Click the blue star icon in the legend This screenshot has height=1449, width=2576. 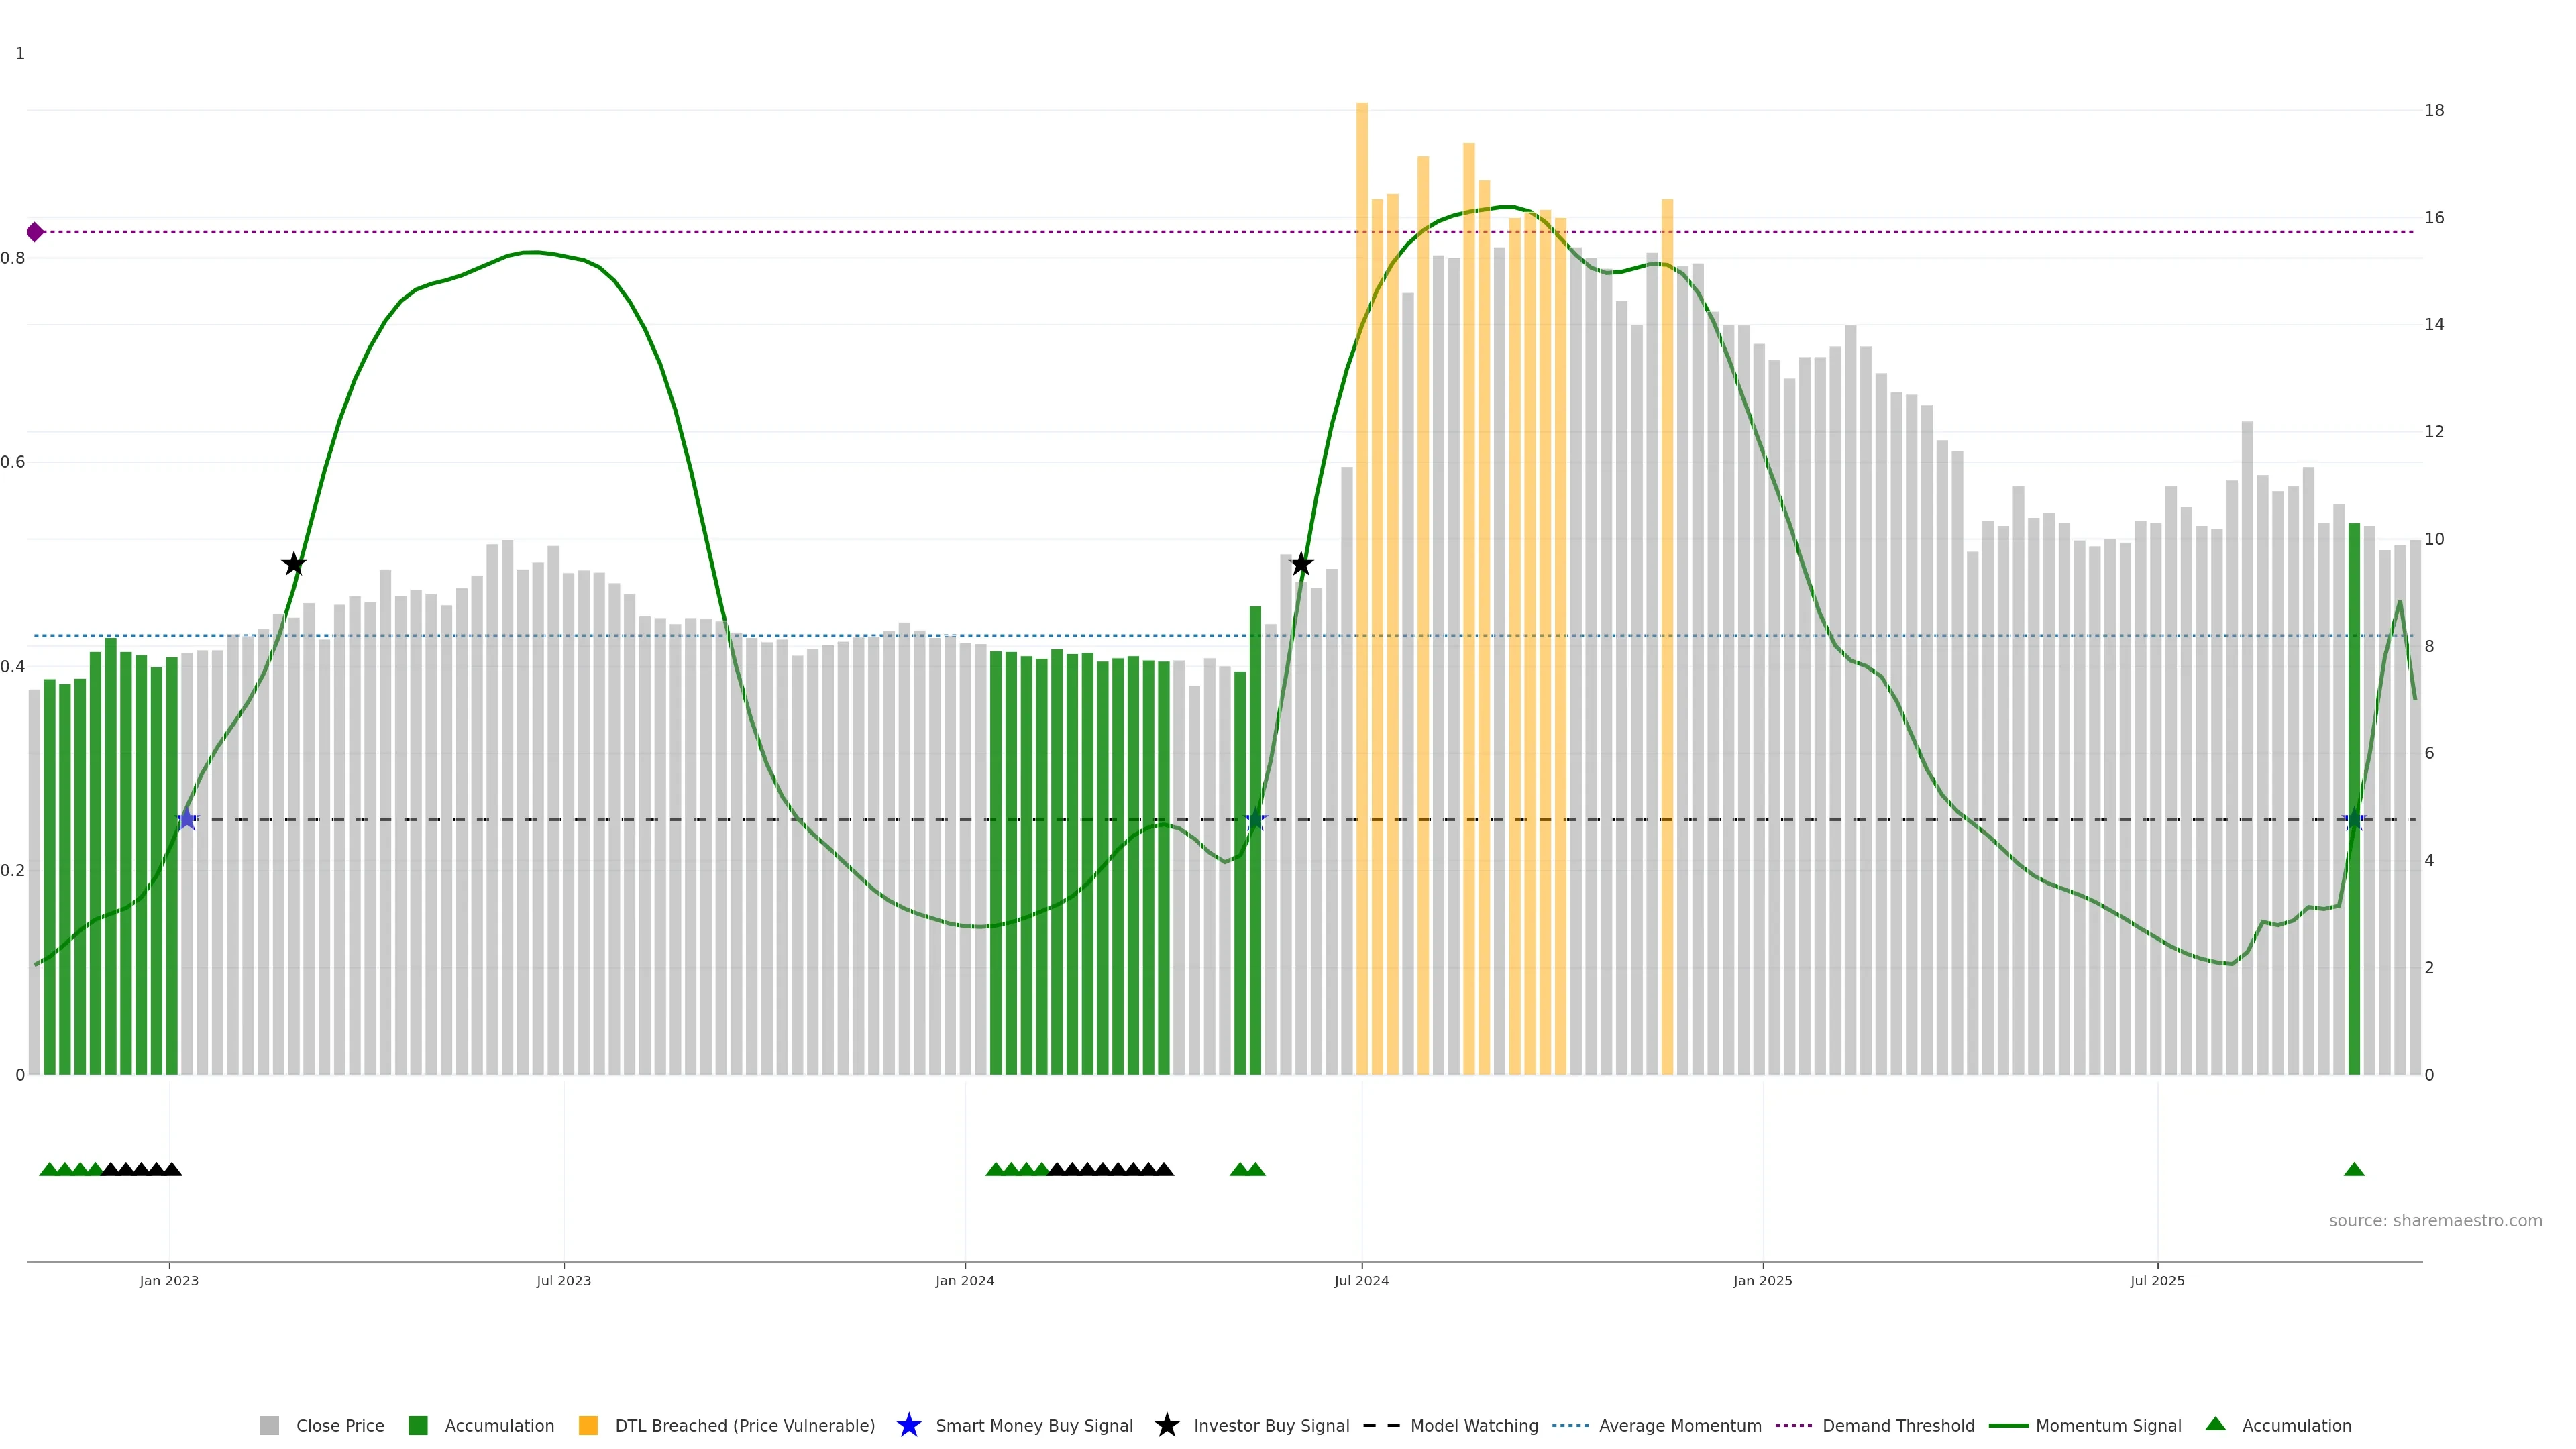(908, 1425)
